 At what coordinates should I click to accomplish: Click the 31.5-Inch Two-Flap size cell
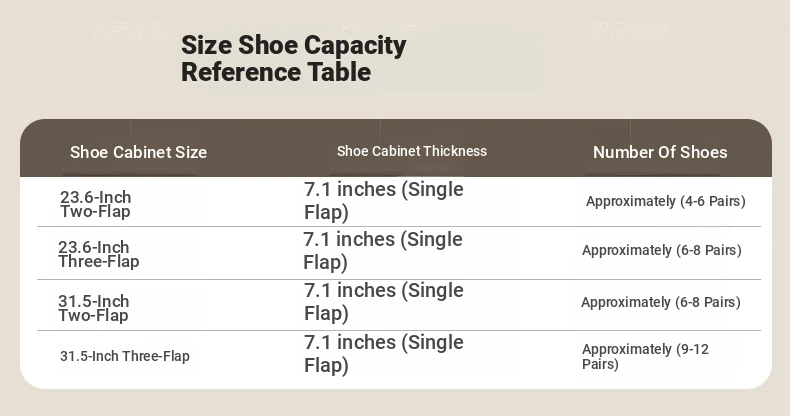coord(93,308)
